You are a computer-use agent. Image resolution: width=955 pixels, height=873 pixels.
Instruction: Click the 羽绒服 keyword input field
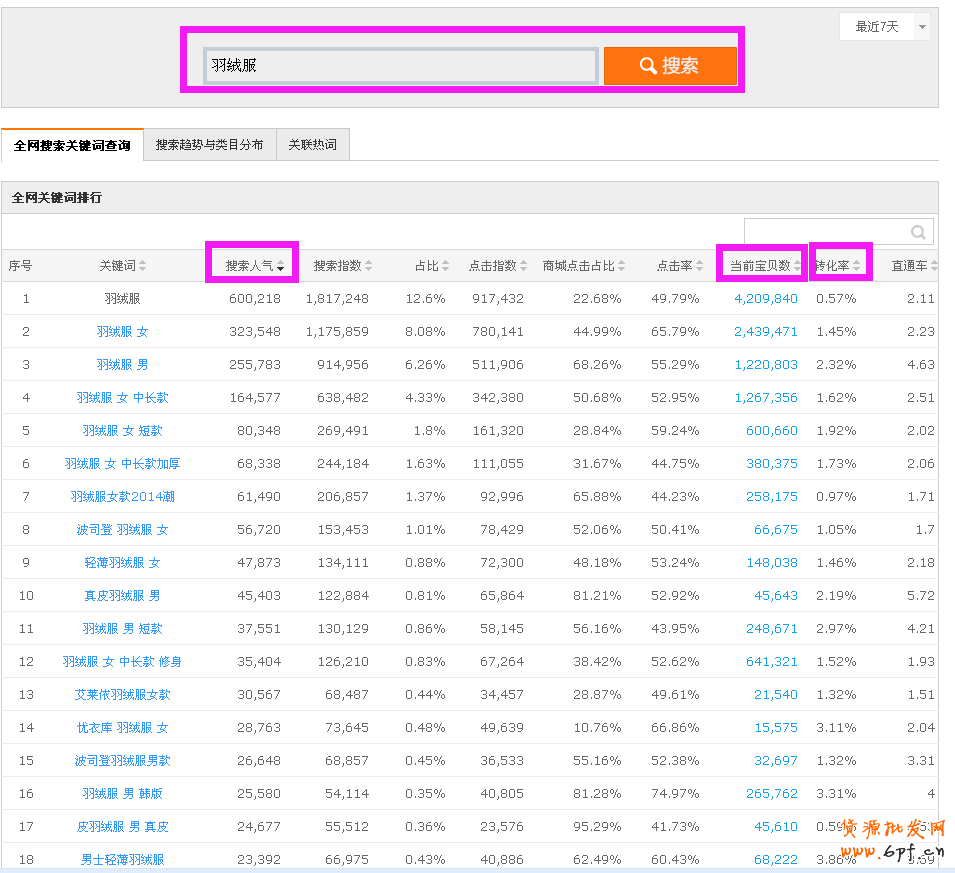click(x=400, y=65)
